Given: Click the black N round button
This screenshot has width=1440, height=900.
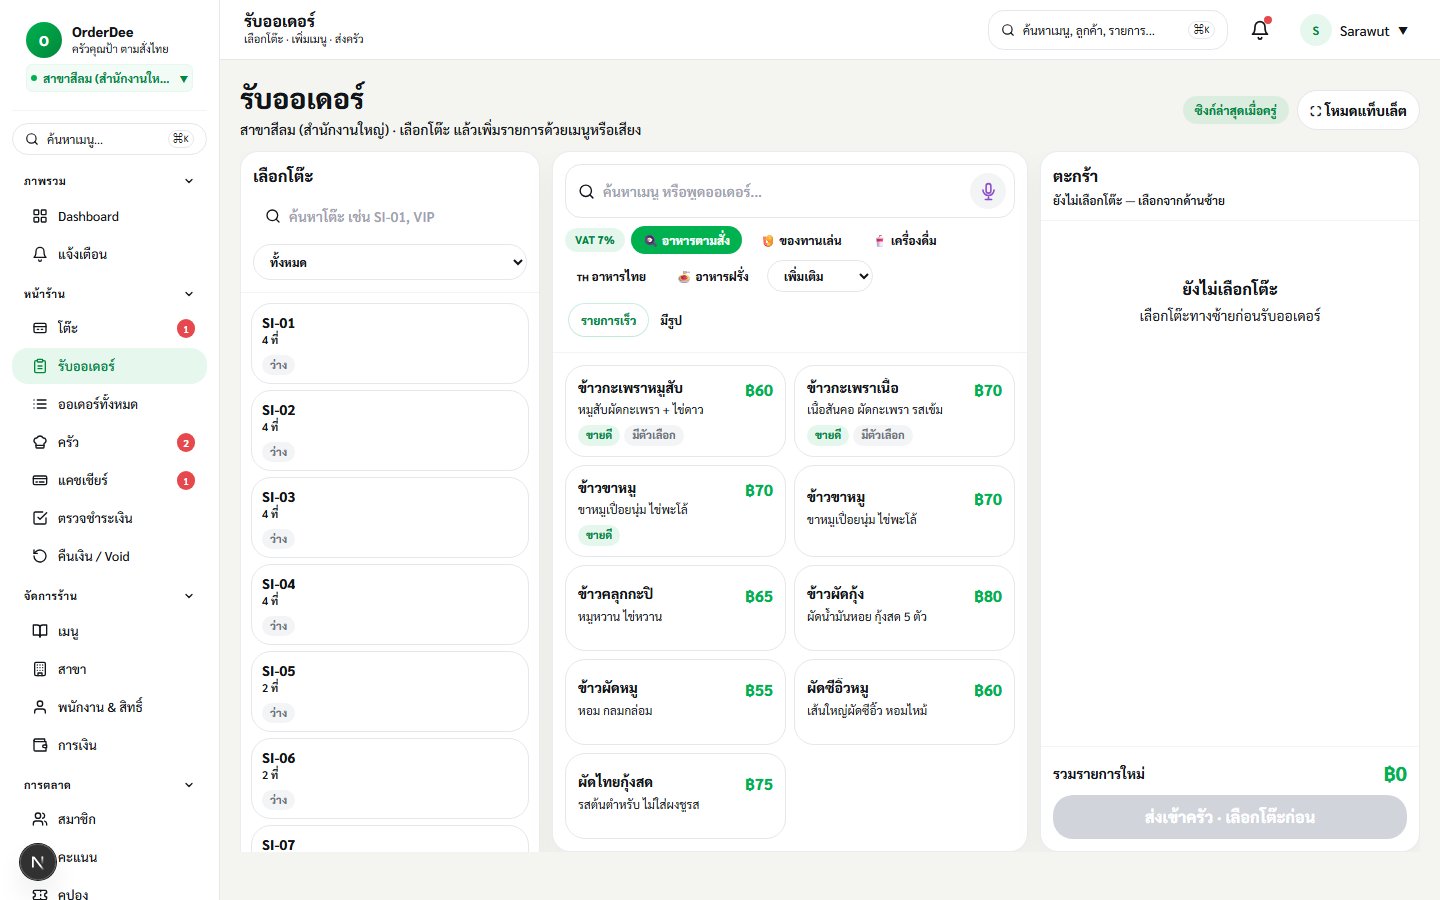Looking at the screenshot, I should pos(38,862).
